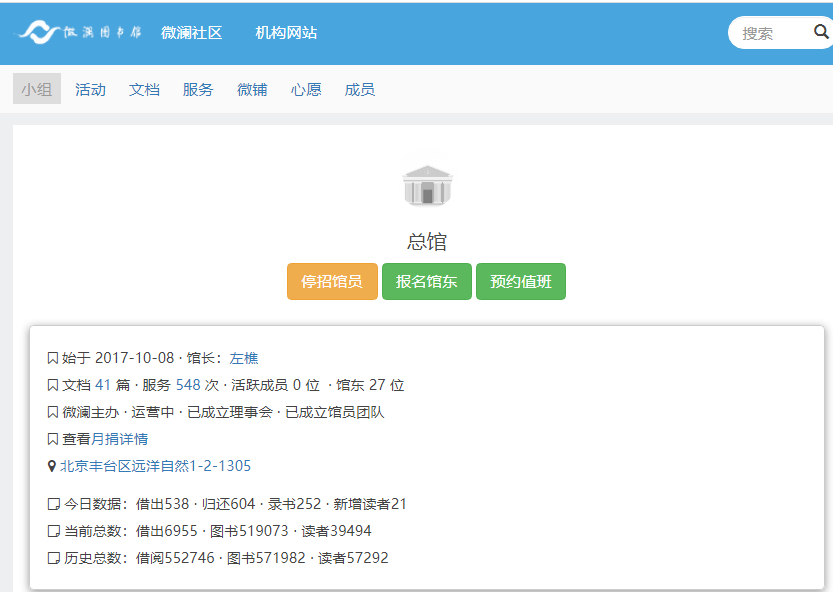The height and width of the screenshot is (592, 833).
Task: Click the library building icon above 总馆
Action: (427, 186)
